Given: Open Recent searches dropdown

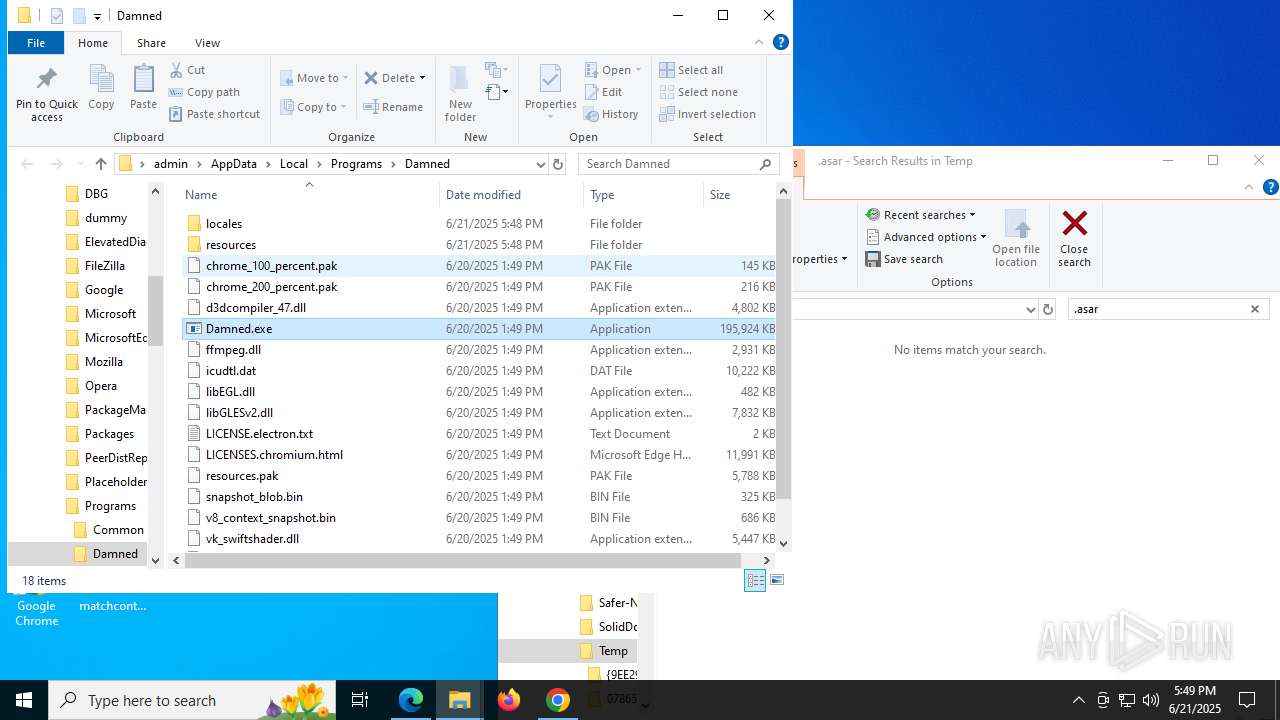Looking at the screenshot, I should tap(920, 215).
